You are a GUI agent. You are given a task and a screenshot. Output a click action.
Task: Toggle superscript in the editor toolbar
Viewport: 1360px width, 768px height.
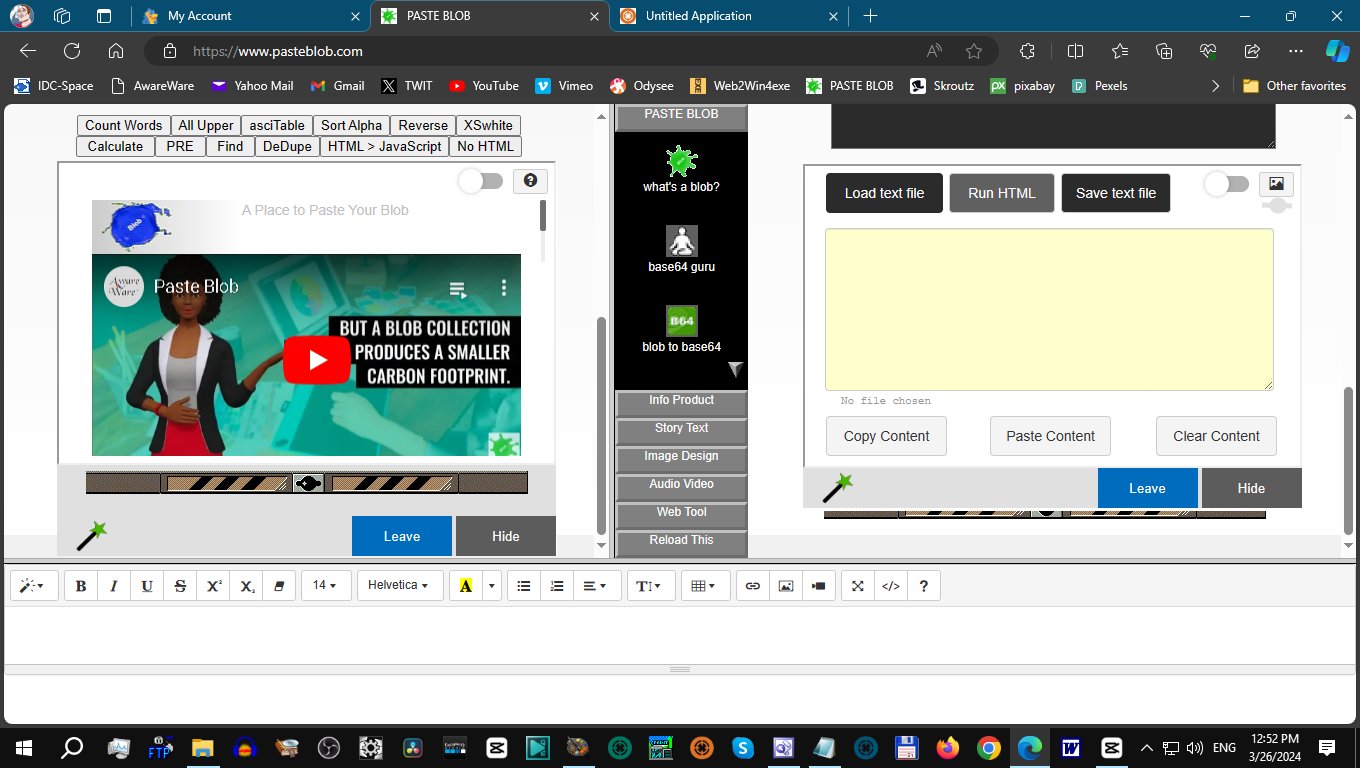[213, 585]
